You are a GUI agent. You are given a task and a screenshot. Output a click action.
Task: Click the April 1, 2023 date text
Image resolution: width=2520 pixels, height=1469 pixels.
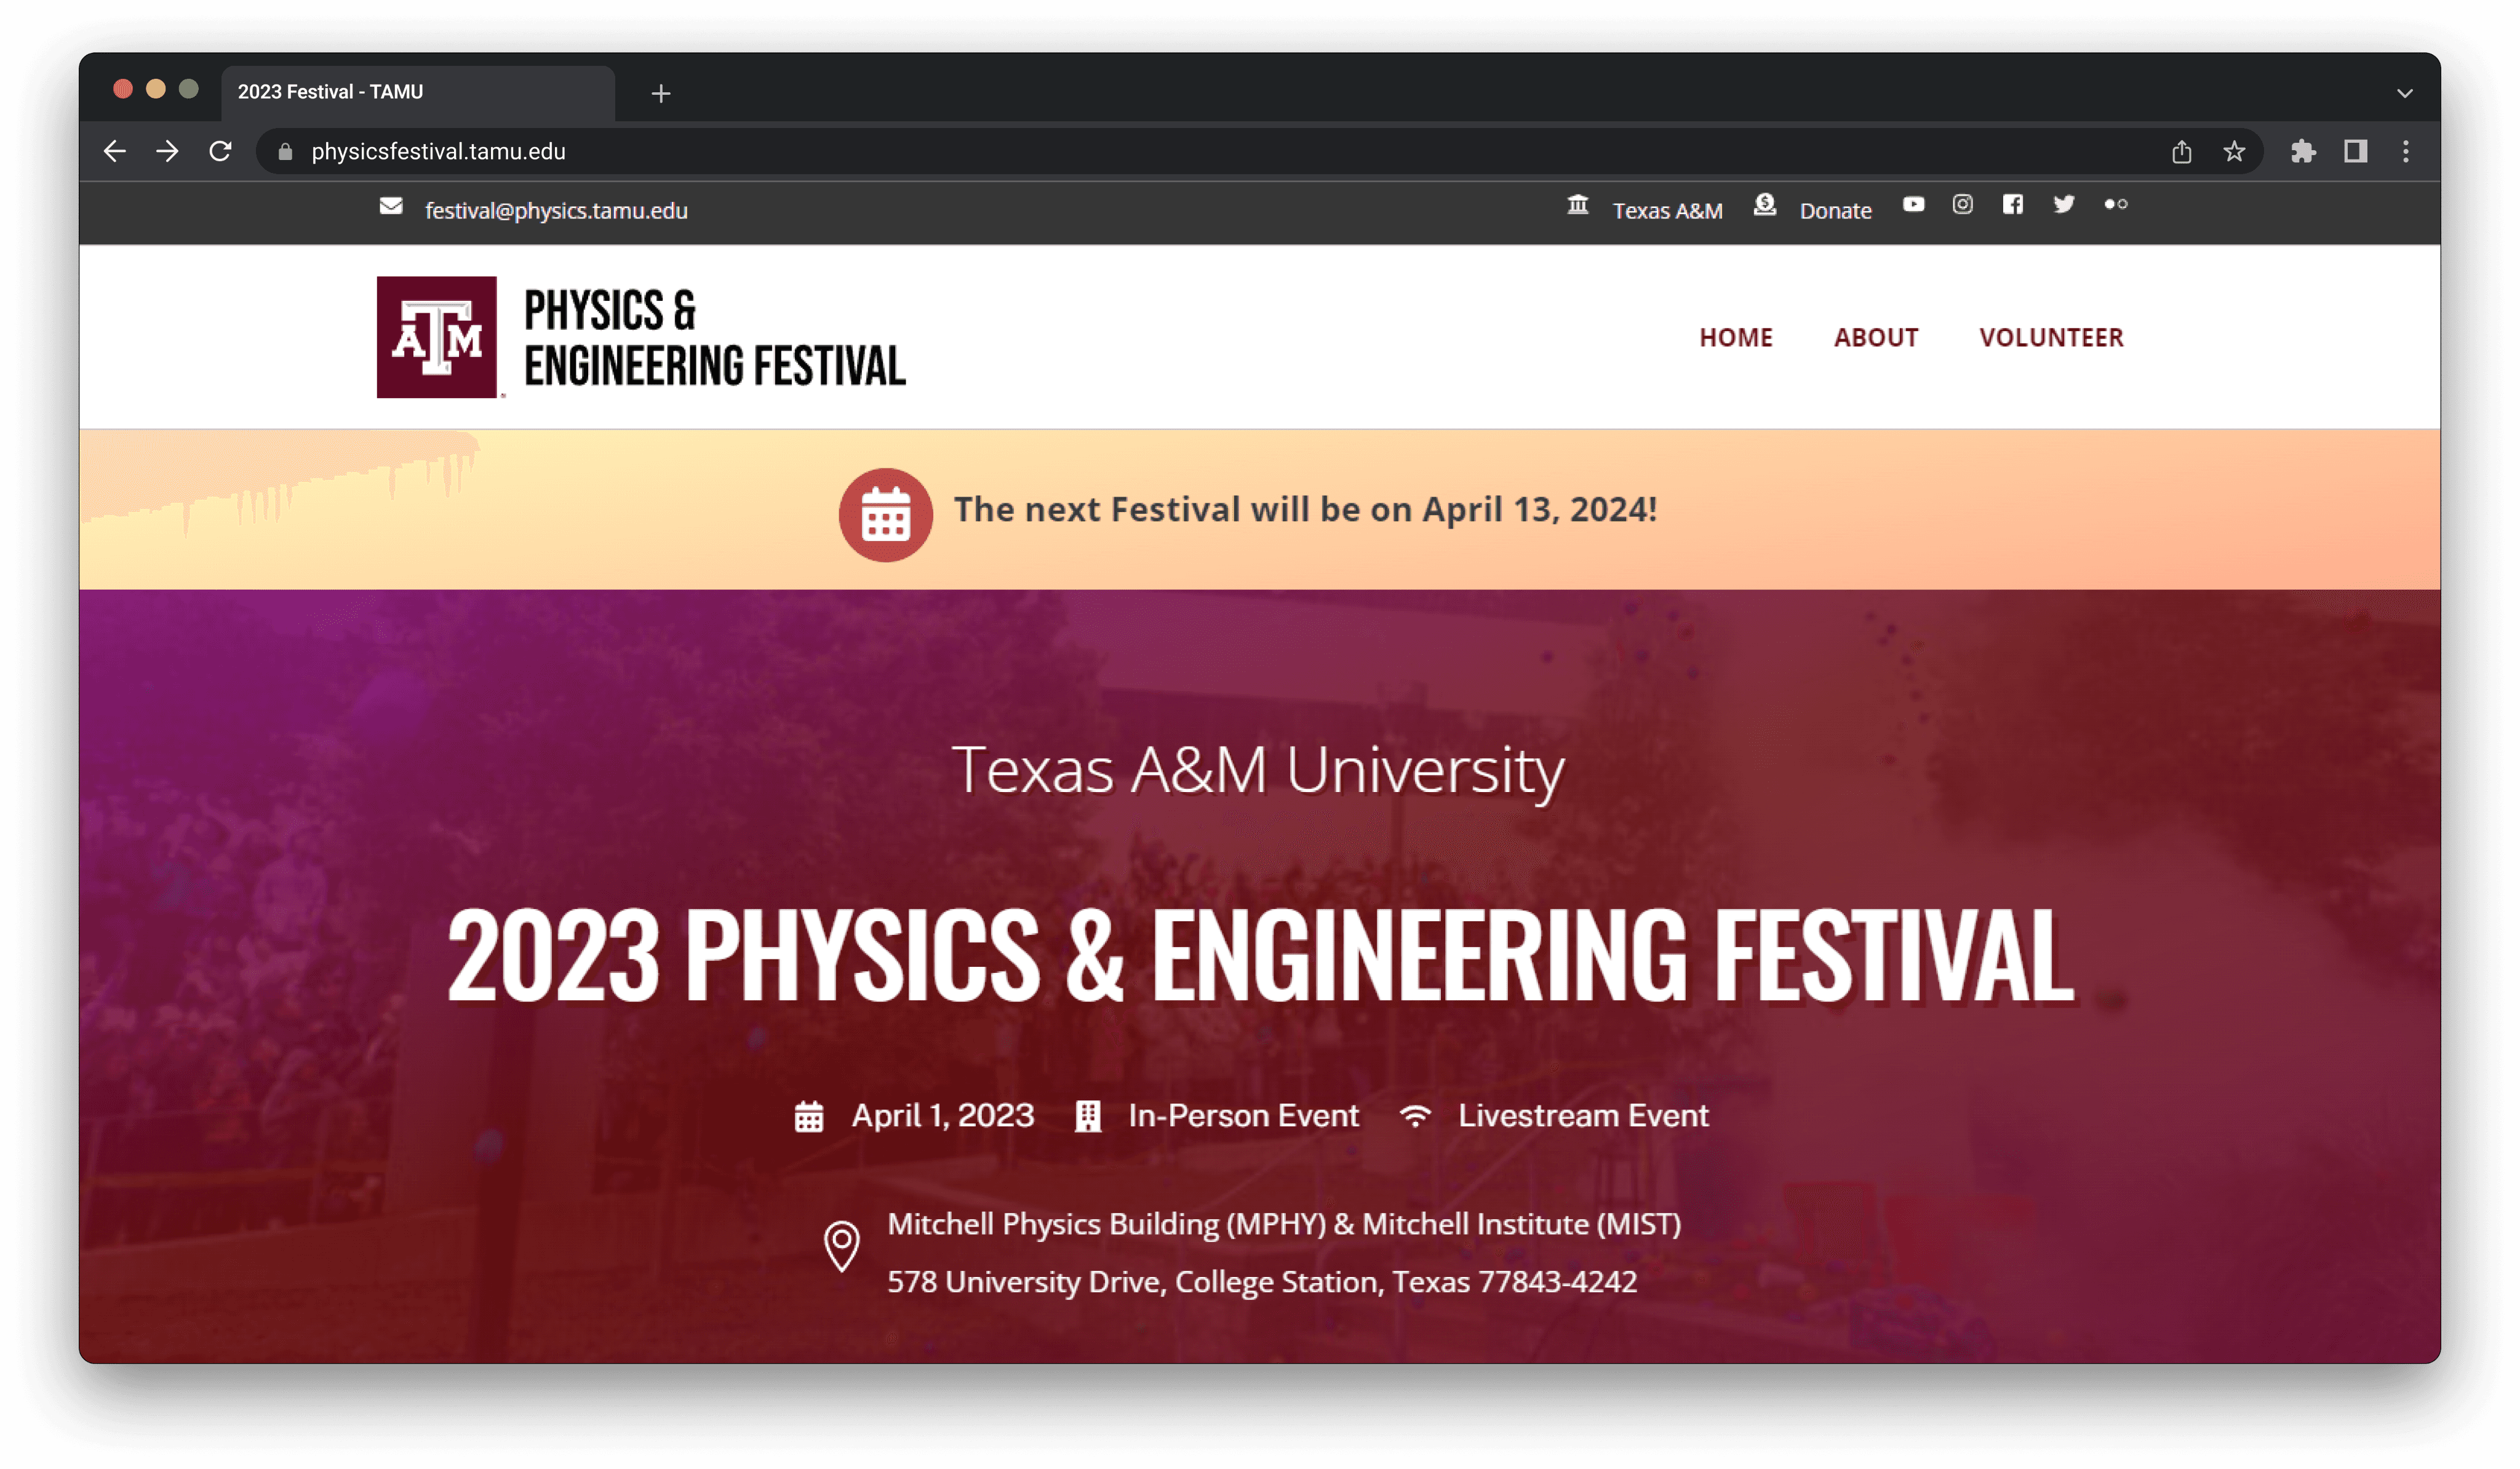pos(942,1115)
